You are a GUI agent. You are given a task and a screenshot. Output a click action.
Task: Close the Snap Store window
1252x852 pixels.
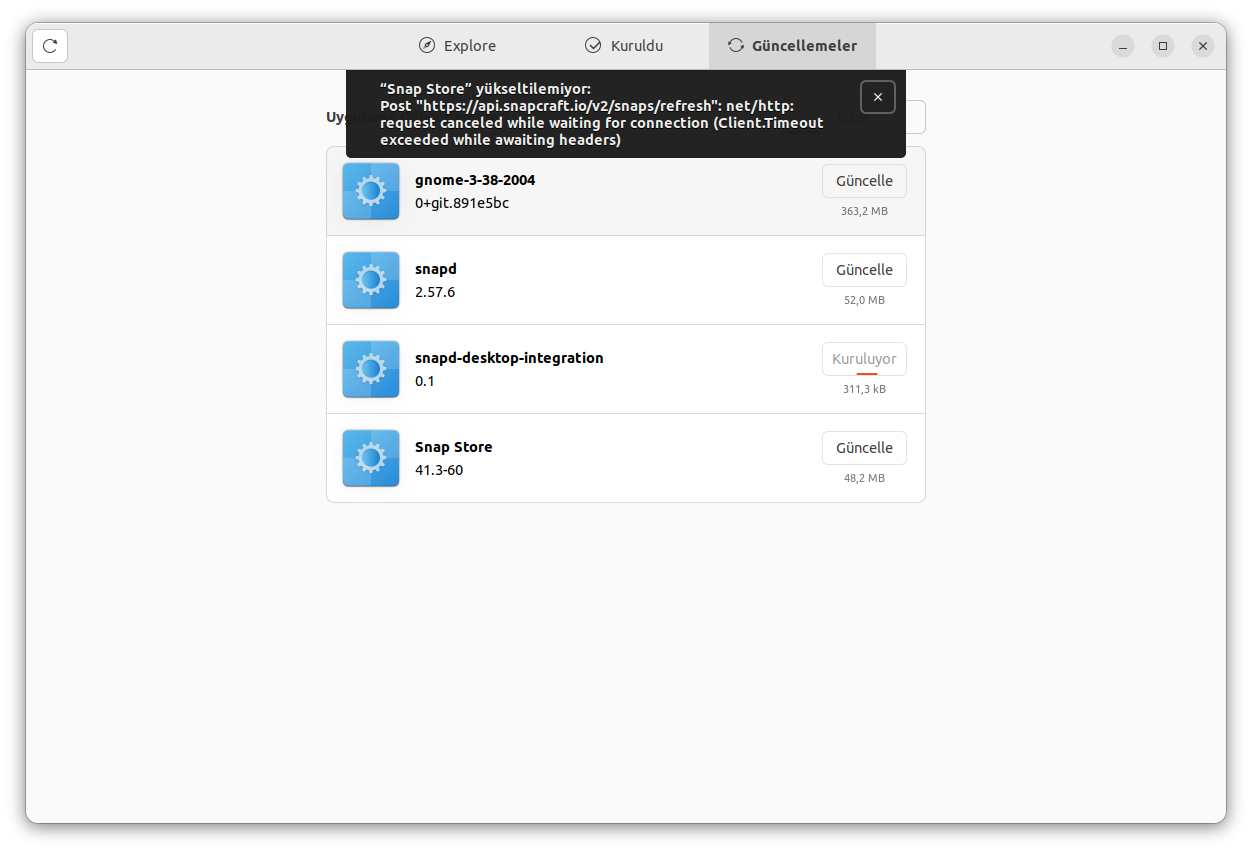(x=1203, y=46)
